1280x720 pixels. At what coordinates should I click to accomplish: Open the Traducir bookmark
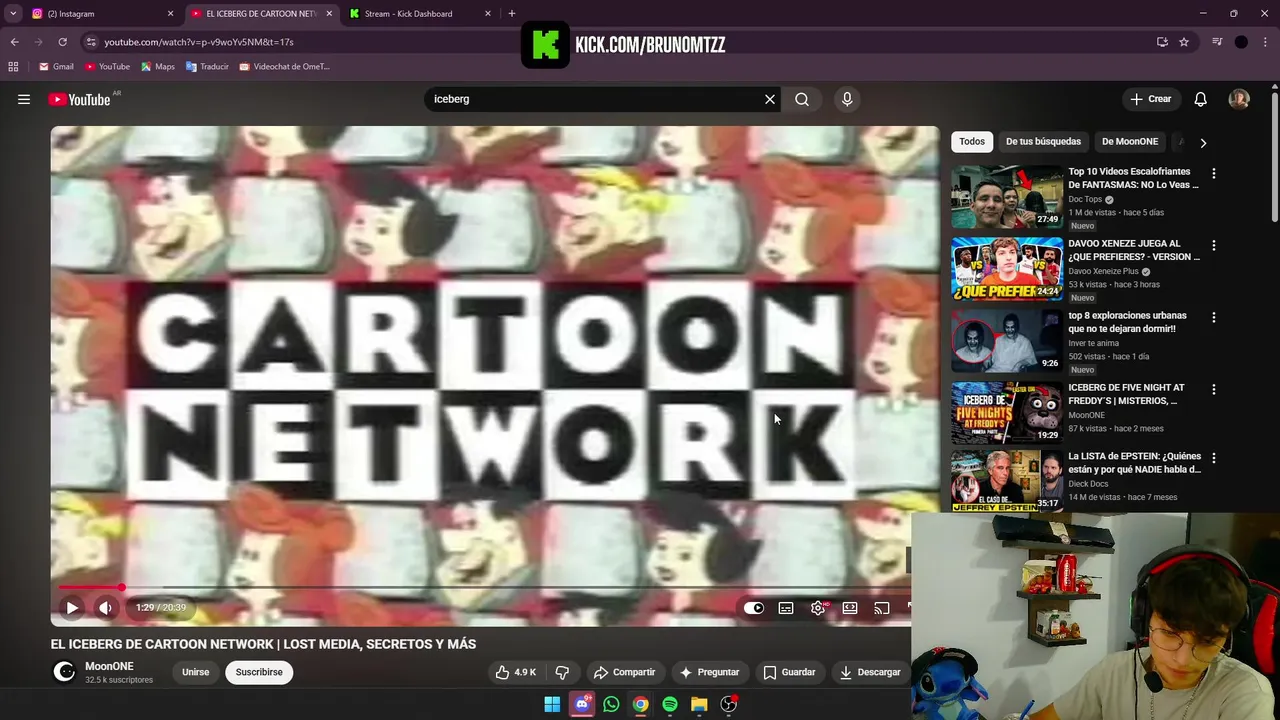pos(207,67)
